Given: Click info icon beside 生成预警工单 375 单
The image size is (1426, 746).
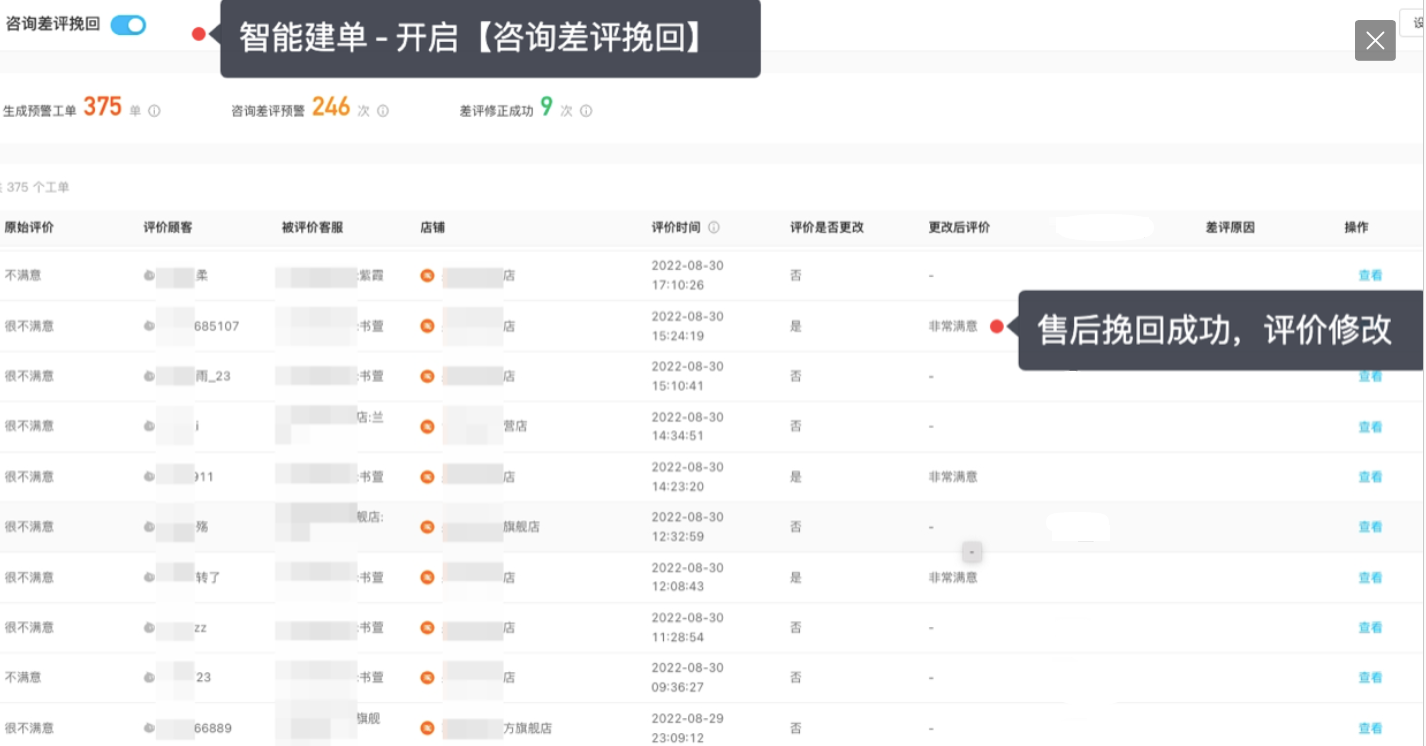Looking at the screenshot, I should 154,111.
